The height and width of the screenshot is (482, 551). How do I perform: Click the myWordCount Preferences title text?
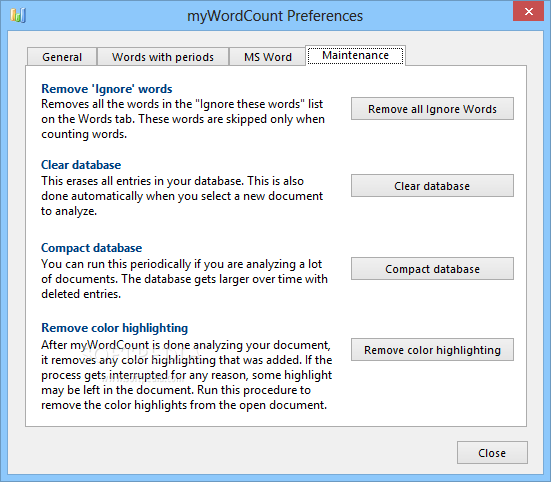275,16
